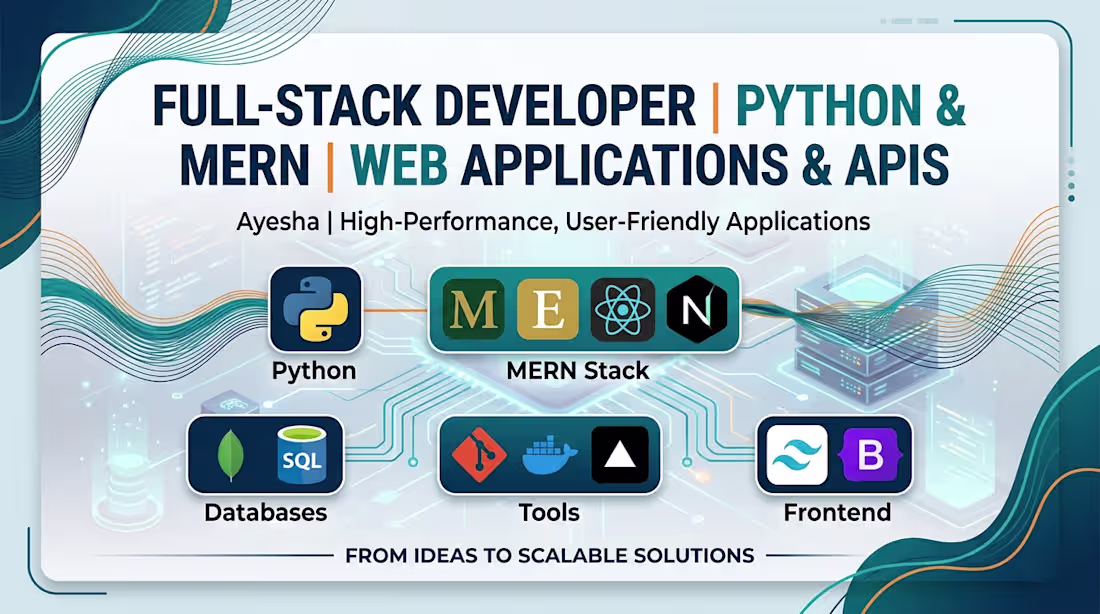The image size is (1100, 614).
Task: Click the Bootstrap 'B' icon
Action: pyautogui.click(x=871, y=455)
